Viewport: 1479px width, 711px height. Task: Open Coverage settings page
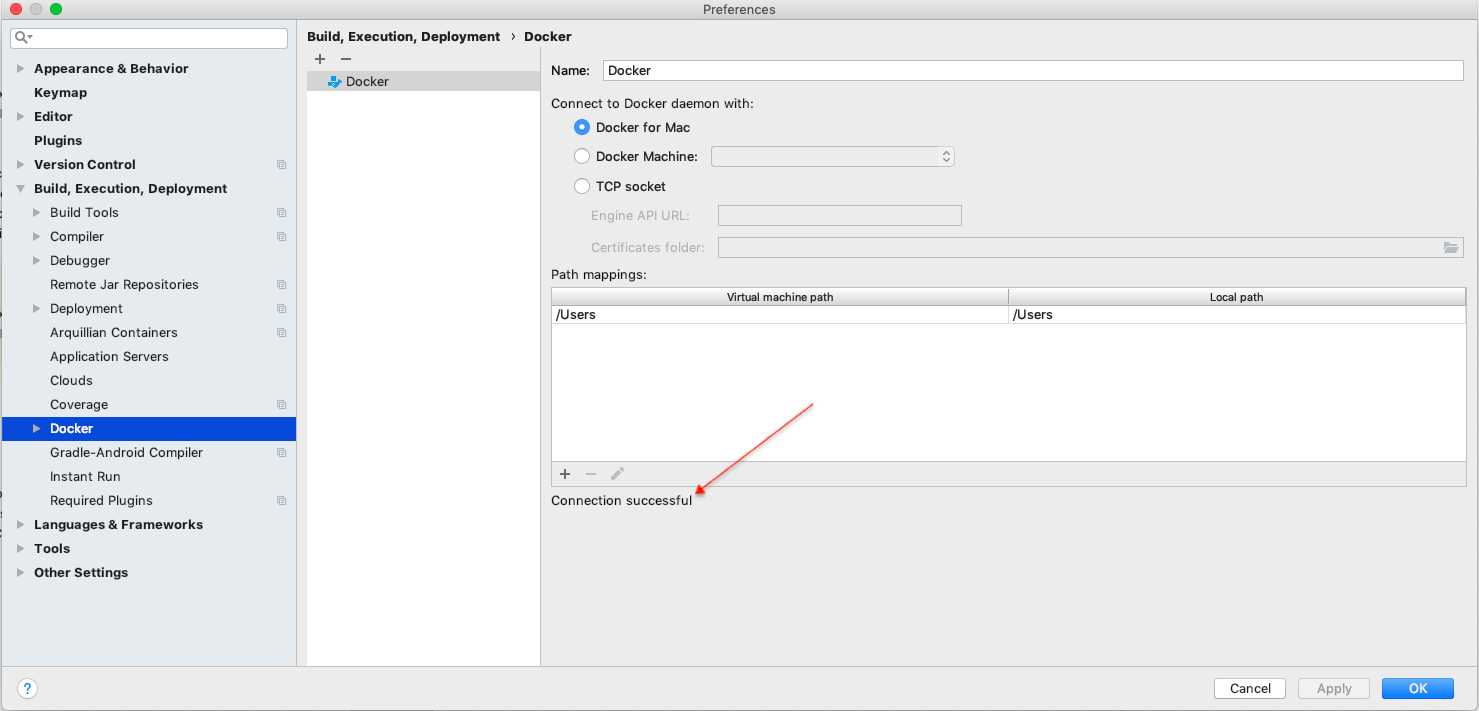79,404
